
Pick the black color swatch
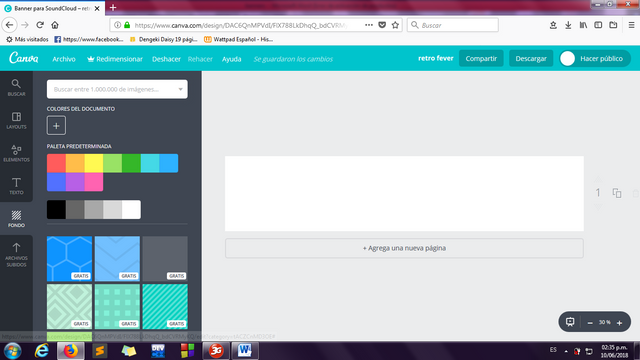tap(56, 209)
